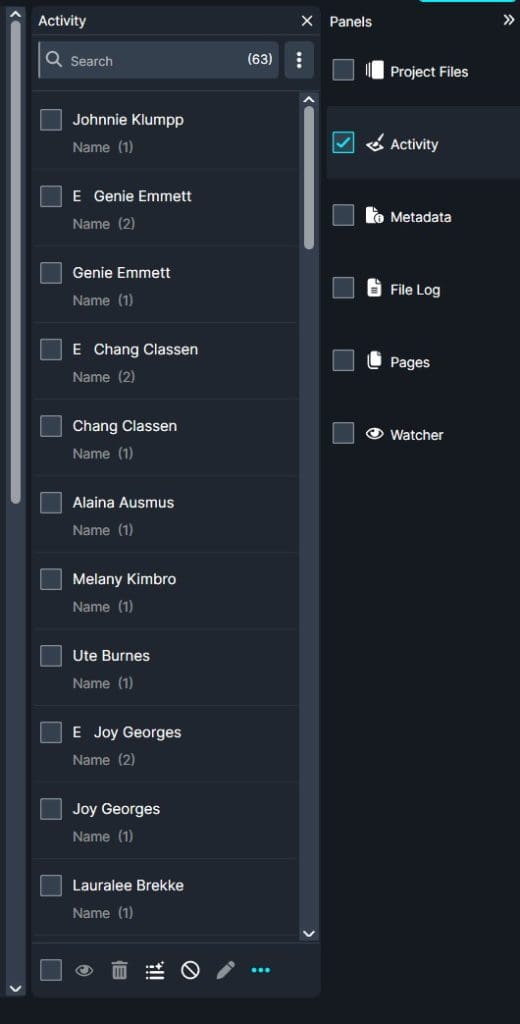Close the Activity panel

tap(307, 21)
